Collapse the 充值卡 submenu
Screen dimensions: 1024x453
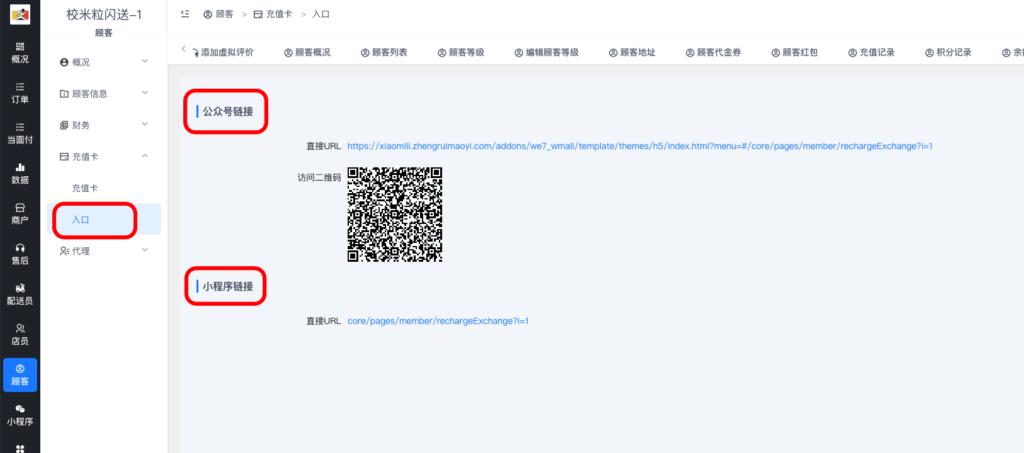pos(104,157)
